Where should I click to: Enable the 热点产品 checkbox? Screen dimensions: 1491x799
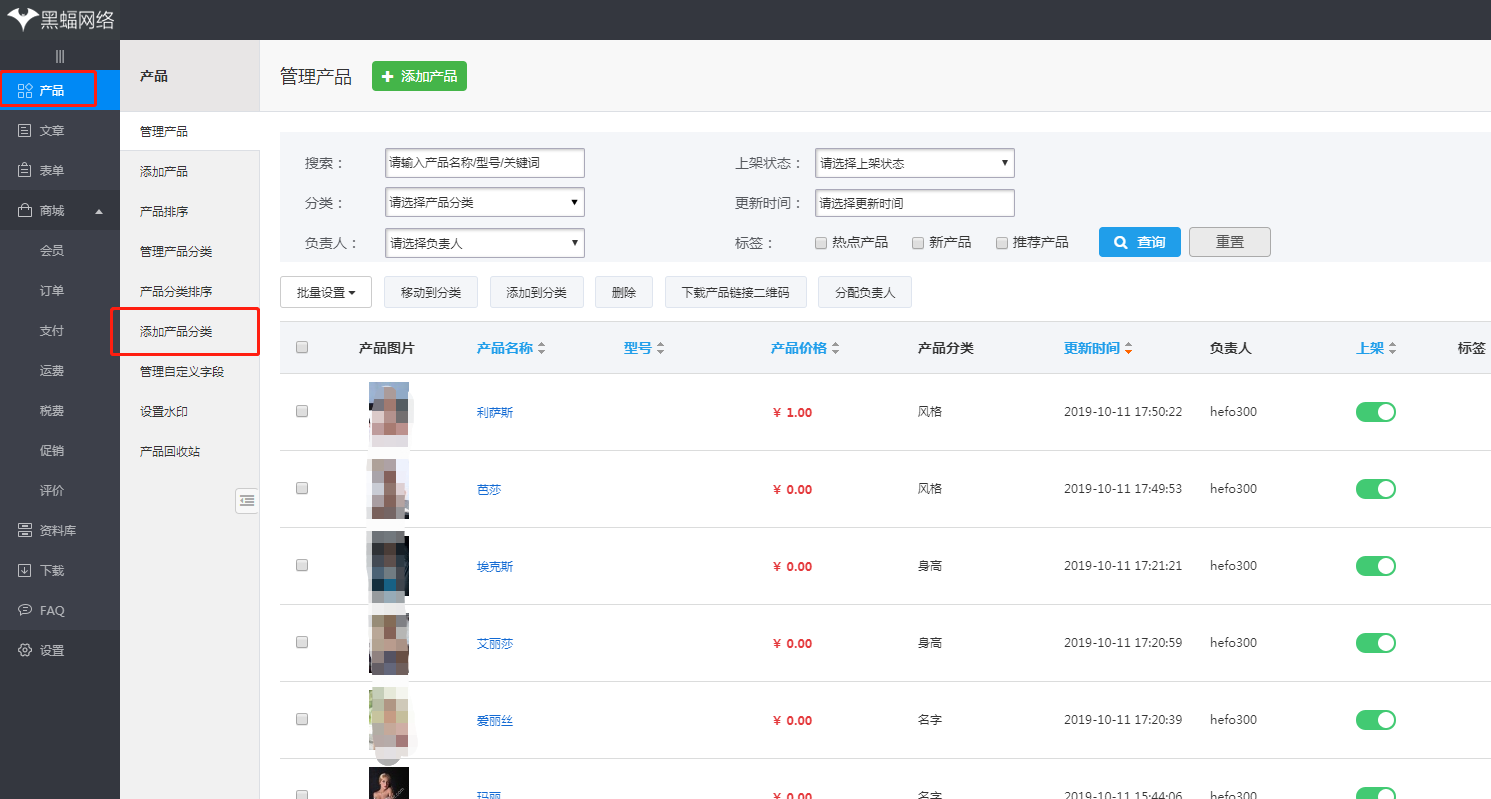(x=820, y=242)
